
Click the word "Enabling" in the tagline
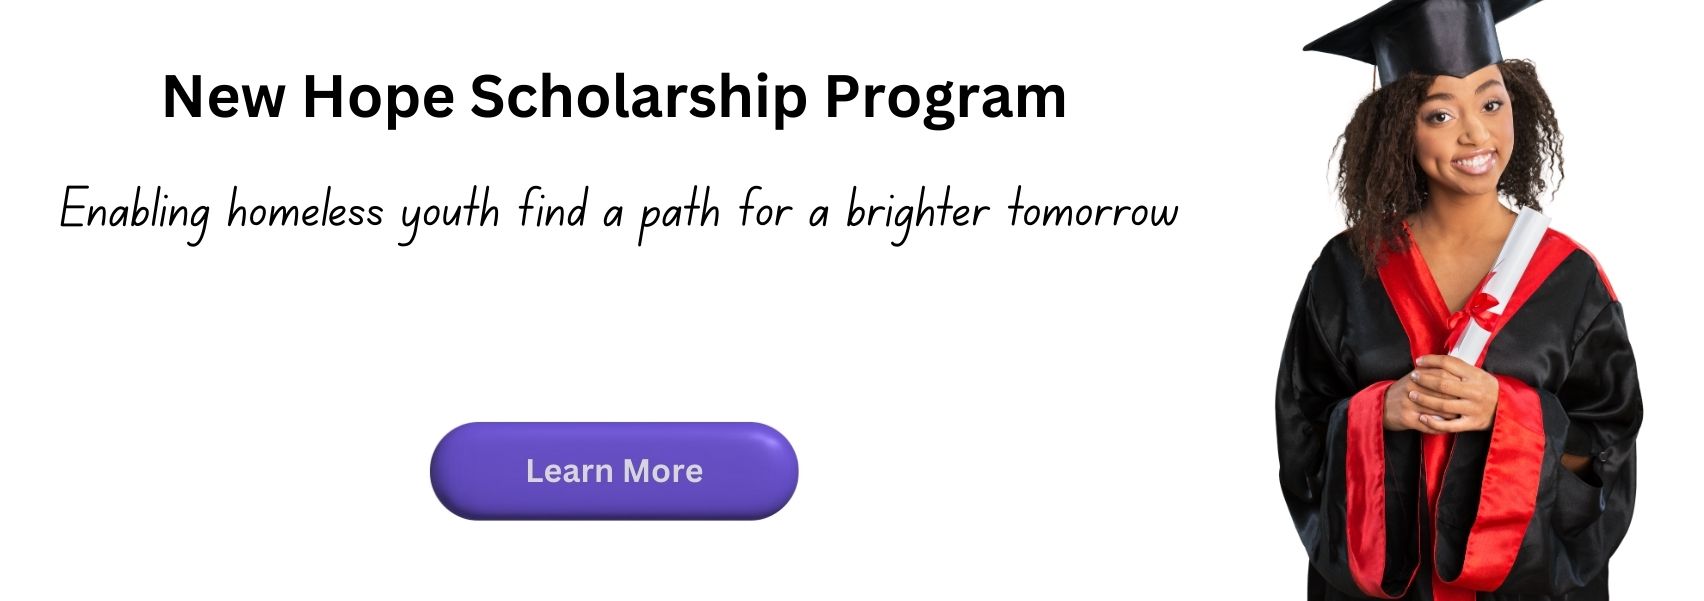[135, 212]
